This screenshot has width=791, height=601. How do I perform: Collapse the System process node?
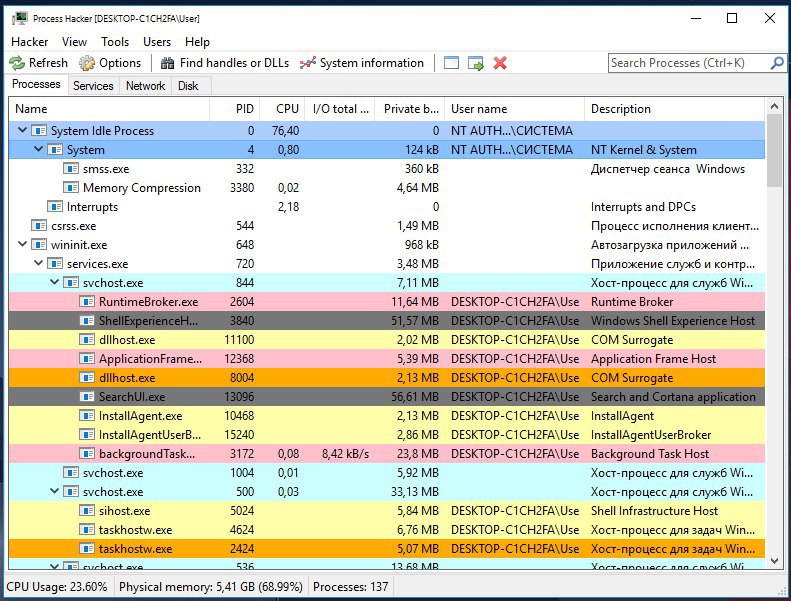pos(38,149)
